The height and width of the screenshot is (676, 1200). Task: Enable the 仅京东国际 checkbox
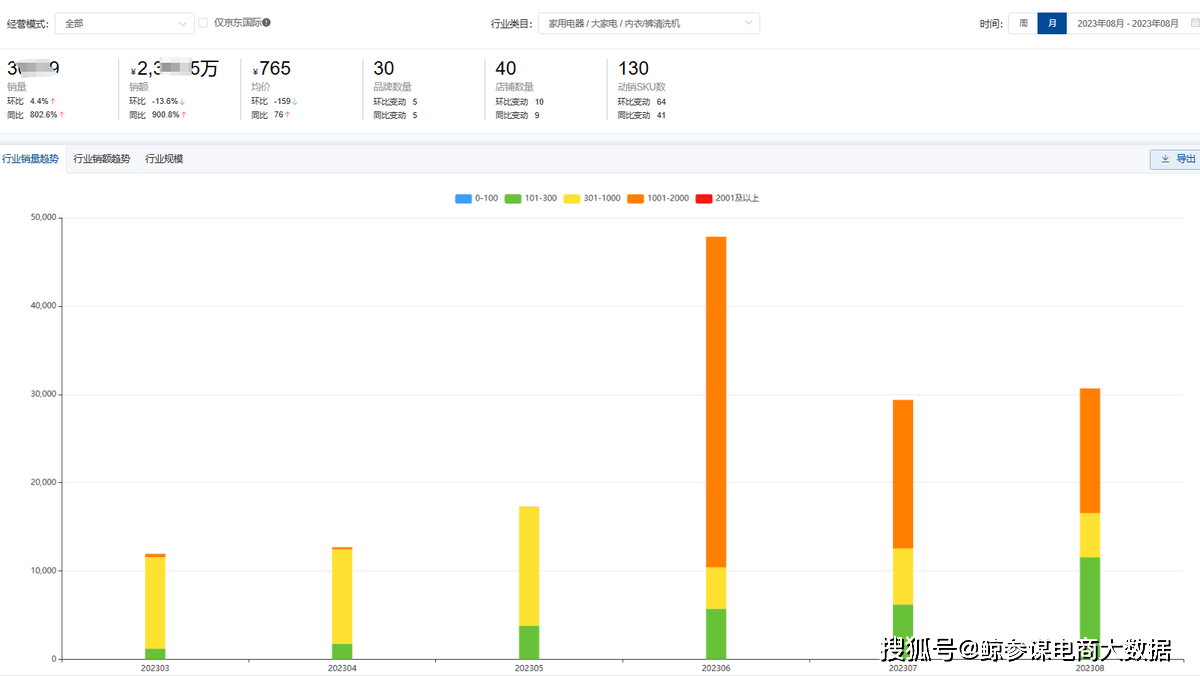(204, 22)
